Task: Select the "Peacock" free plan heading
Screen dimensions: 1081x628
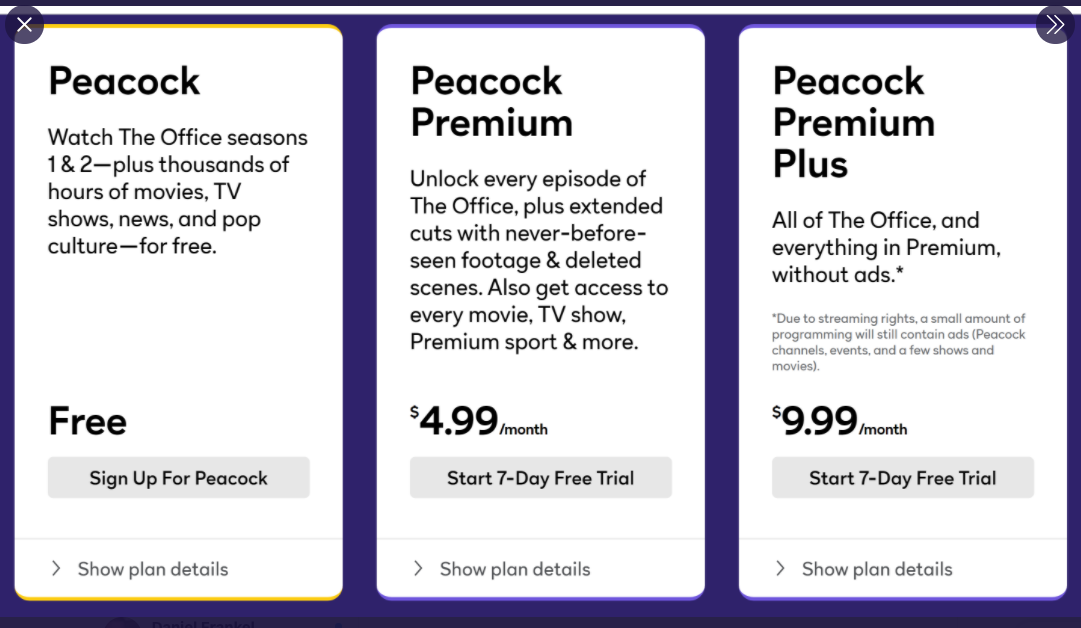Action: [x=124, y=81]
